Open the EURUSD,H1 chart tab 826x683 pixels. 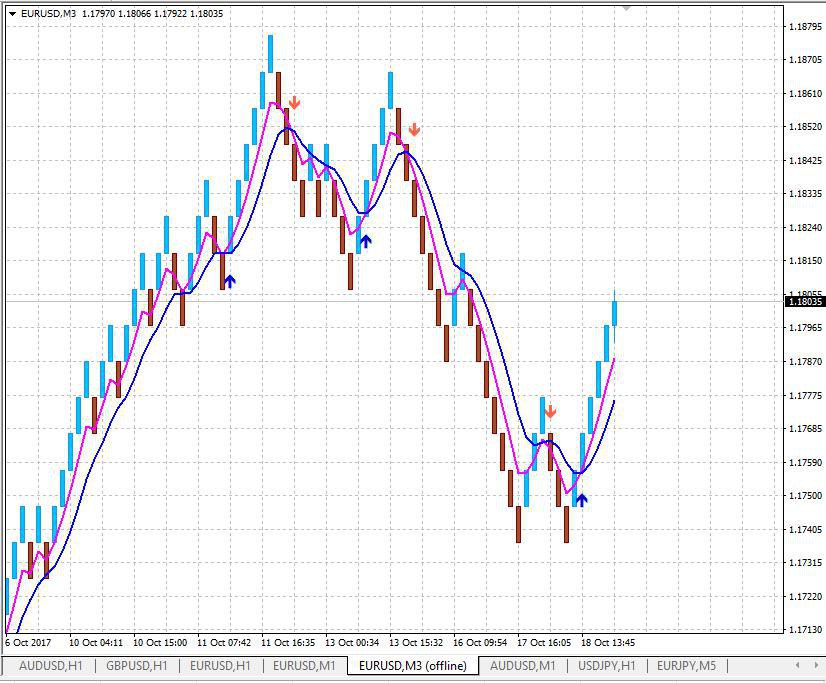(x=220, y=666)
